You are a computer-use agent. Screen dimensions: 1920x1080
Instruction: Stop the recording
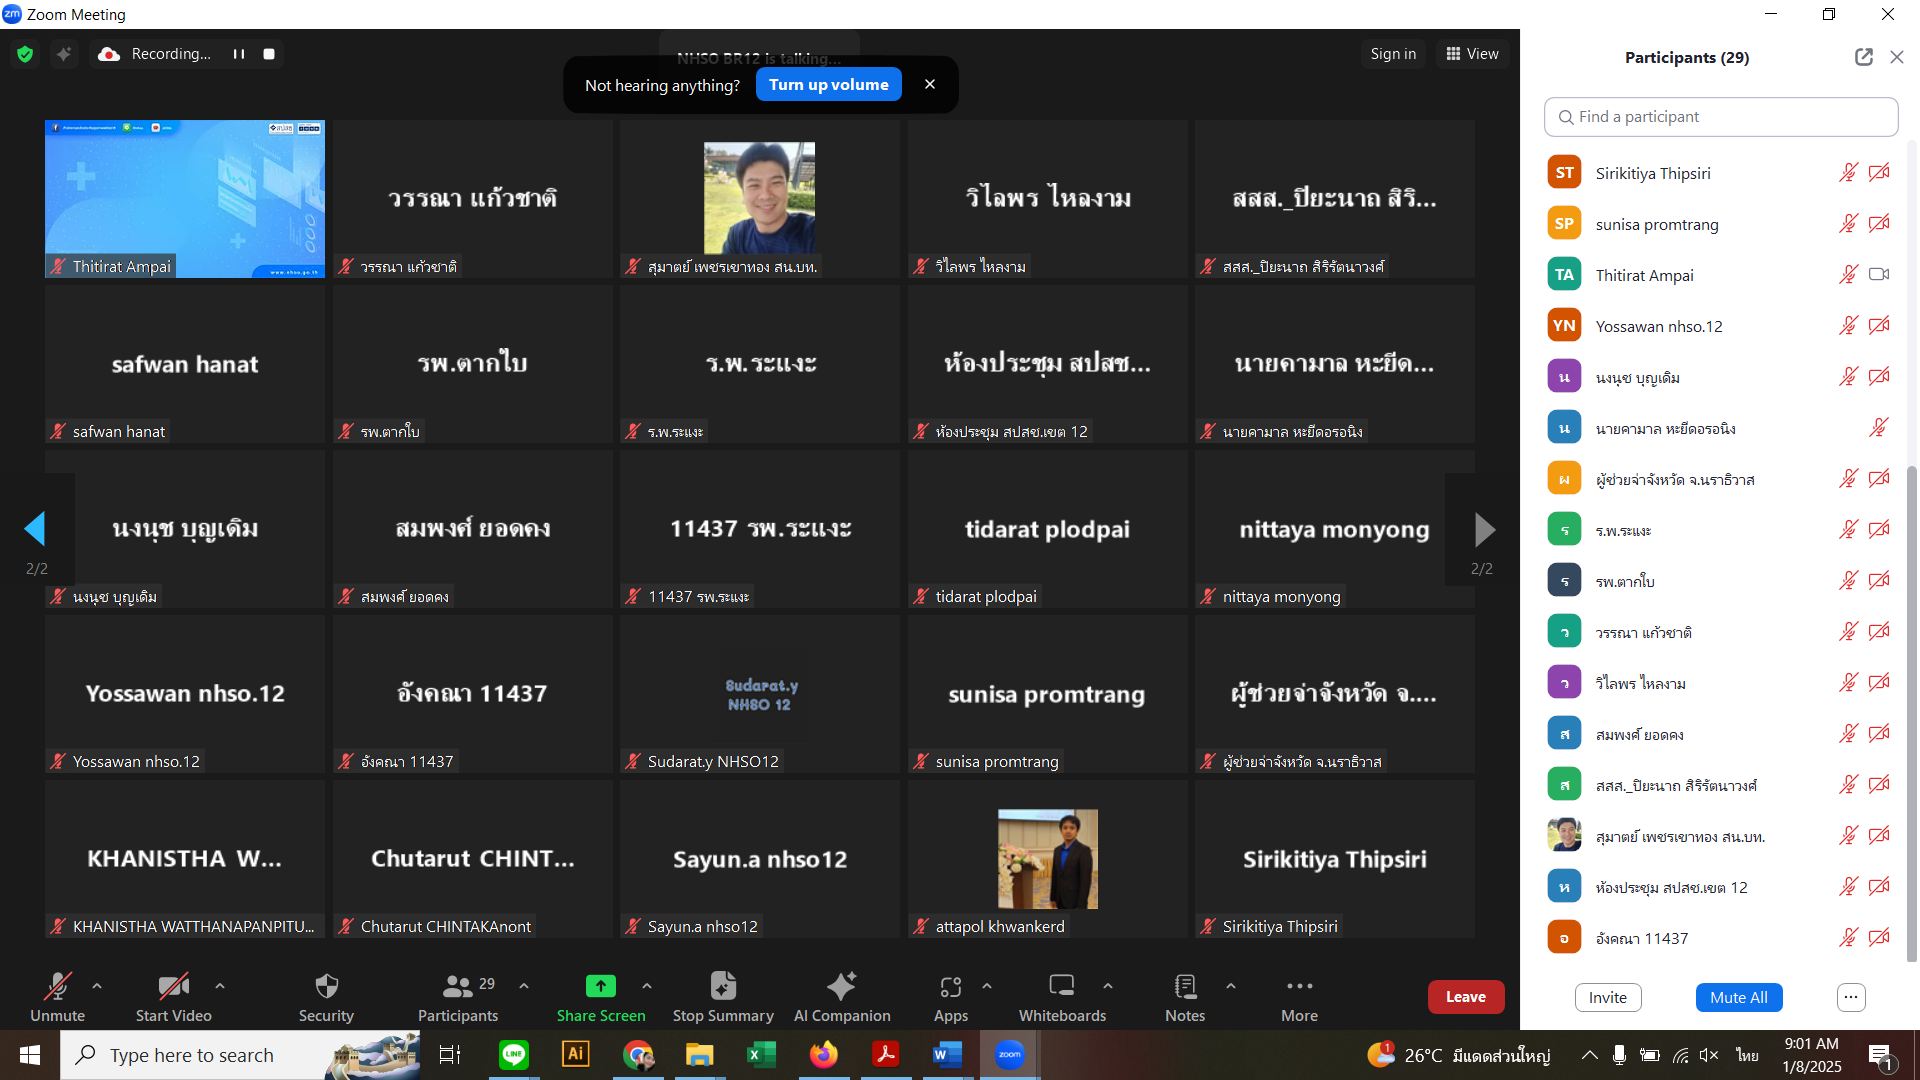[x=269, y=54]
